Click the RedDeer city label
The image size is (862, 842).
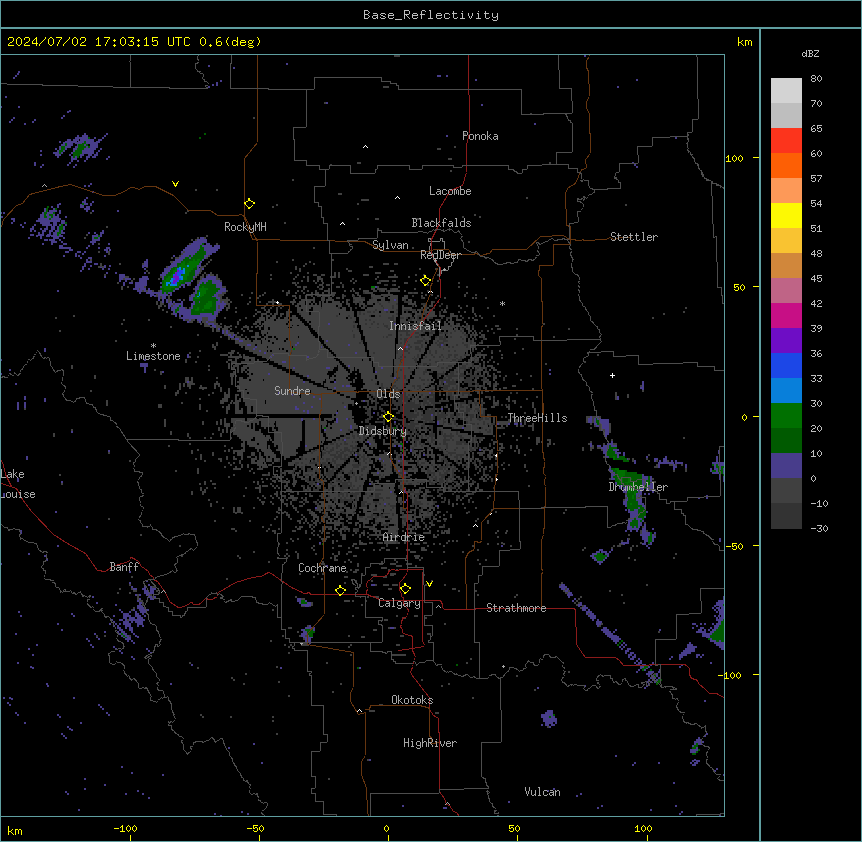click(441, 255)
